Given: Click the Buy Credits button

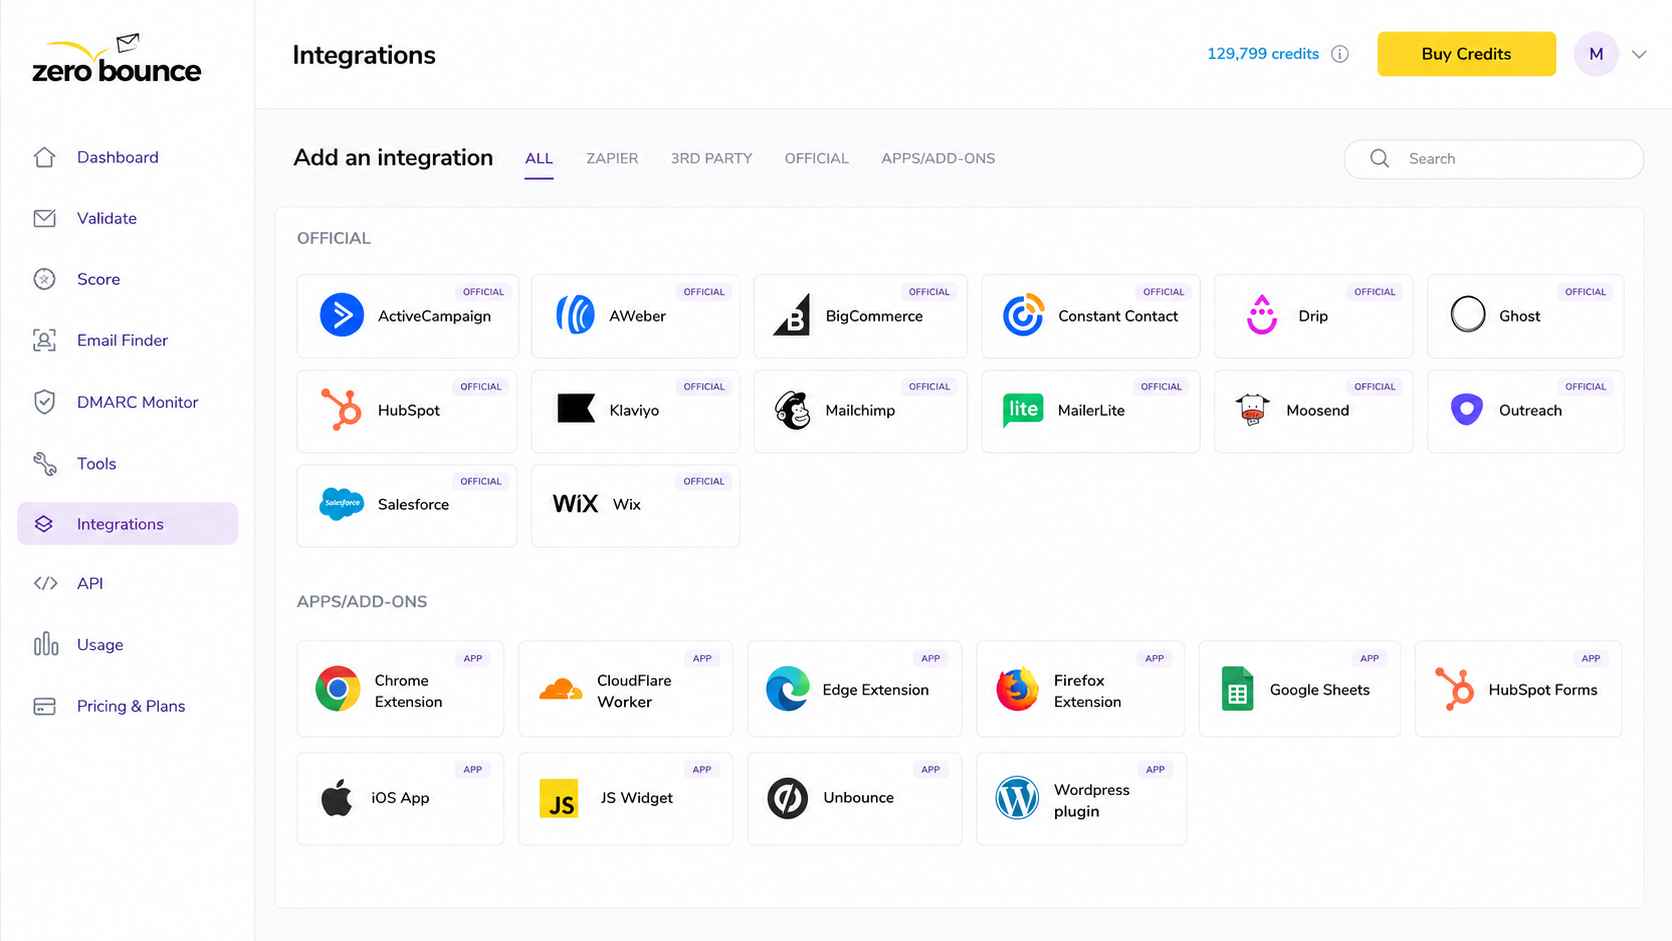Looking at the screenshot, I should [1466, 54].
